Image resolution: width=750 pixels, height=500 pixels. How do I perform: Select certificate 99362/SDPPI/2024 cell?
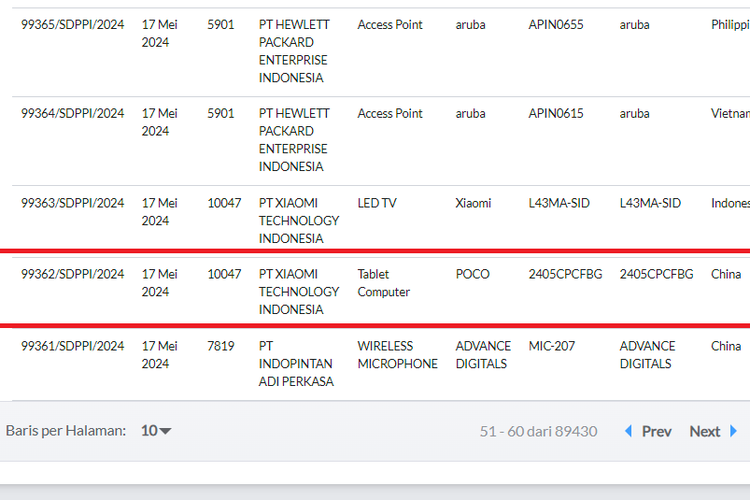(x=73, y=274)
